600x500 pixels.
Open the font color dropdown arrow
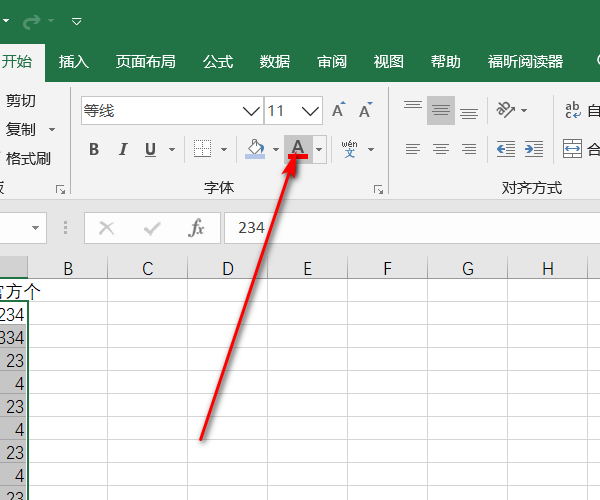click(319, 150)
